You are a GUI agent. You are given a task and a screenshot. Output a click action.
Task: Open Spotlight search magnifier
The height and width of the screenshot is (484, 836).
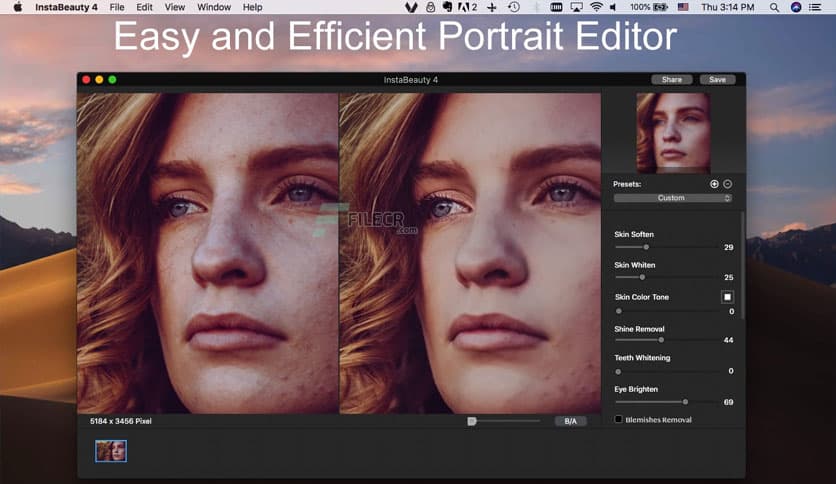point(774,7)
